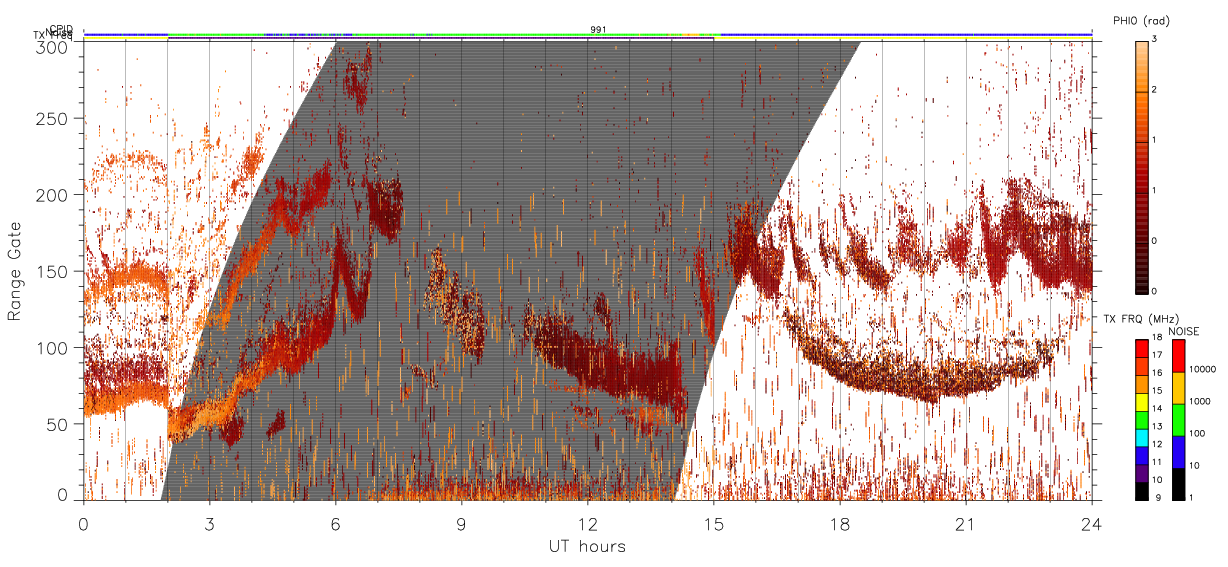Click the 'UT hours' axis label
Image resolution: width=1228 pixels, height=567 pixels.
pyautogui.click(x=587, y=546)
